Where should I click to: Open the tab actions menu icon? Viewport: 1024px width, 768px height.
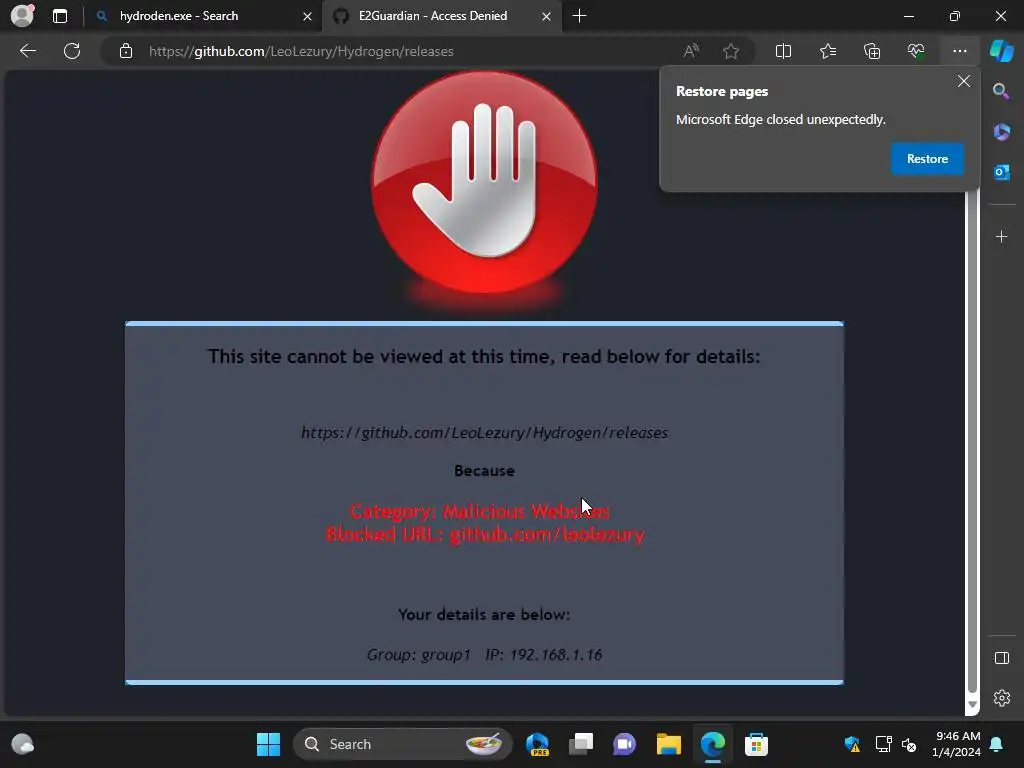click(x=60, y=16)
